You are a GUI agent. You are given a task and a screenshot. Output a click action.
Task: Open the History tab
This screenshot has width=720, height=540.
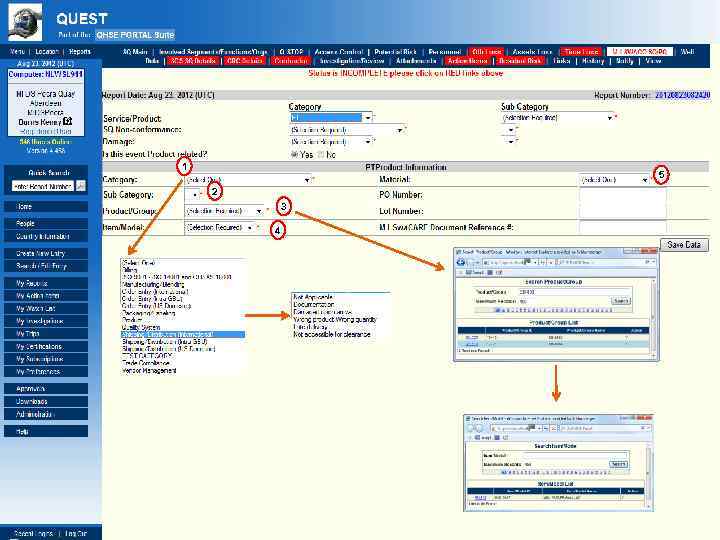[x=593, y=61]
